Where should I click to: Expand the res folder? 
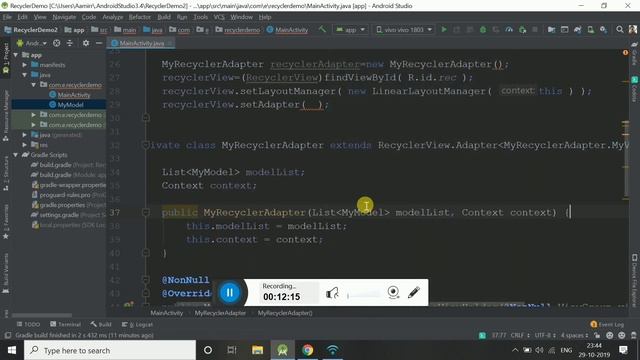pos(25,145)
